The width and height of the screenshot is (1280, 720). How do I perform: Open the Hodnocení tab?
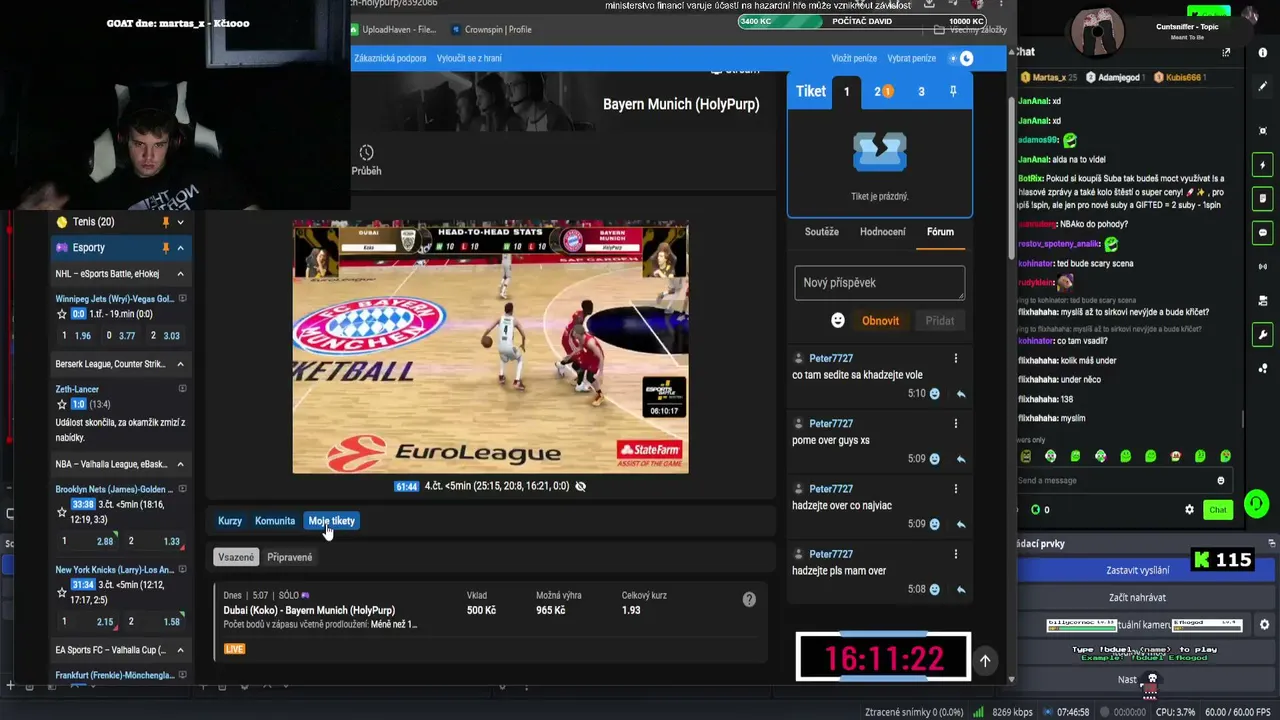coord(883,232)
